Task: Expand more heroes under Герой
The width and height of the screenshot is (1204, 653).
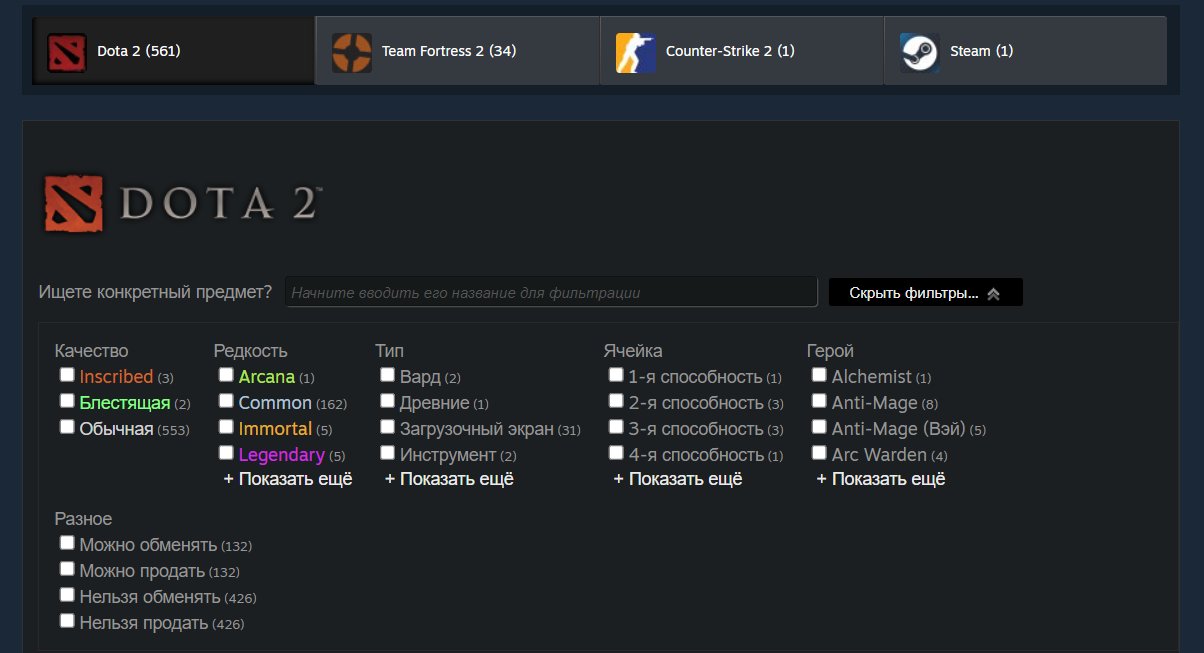Action: tap(881, 479)
